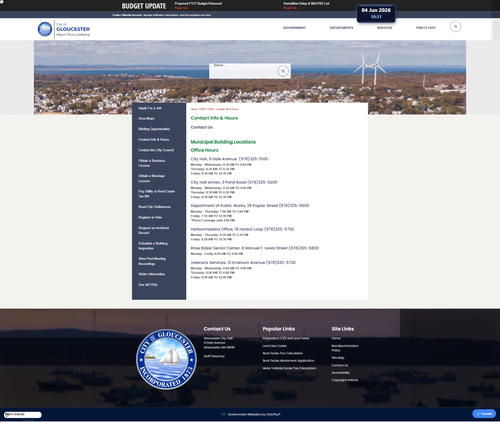Image resolution: width=500 pixels, height=422 pixels.
Task: Click first Read On link under Proposed Budget
Action: 181,8
